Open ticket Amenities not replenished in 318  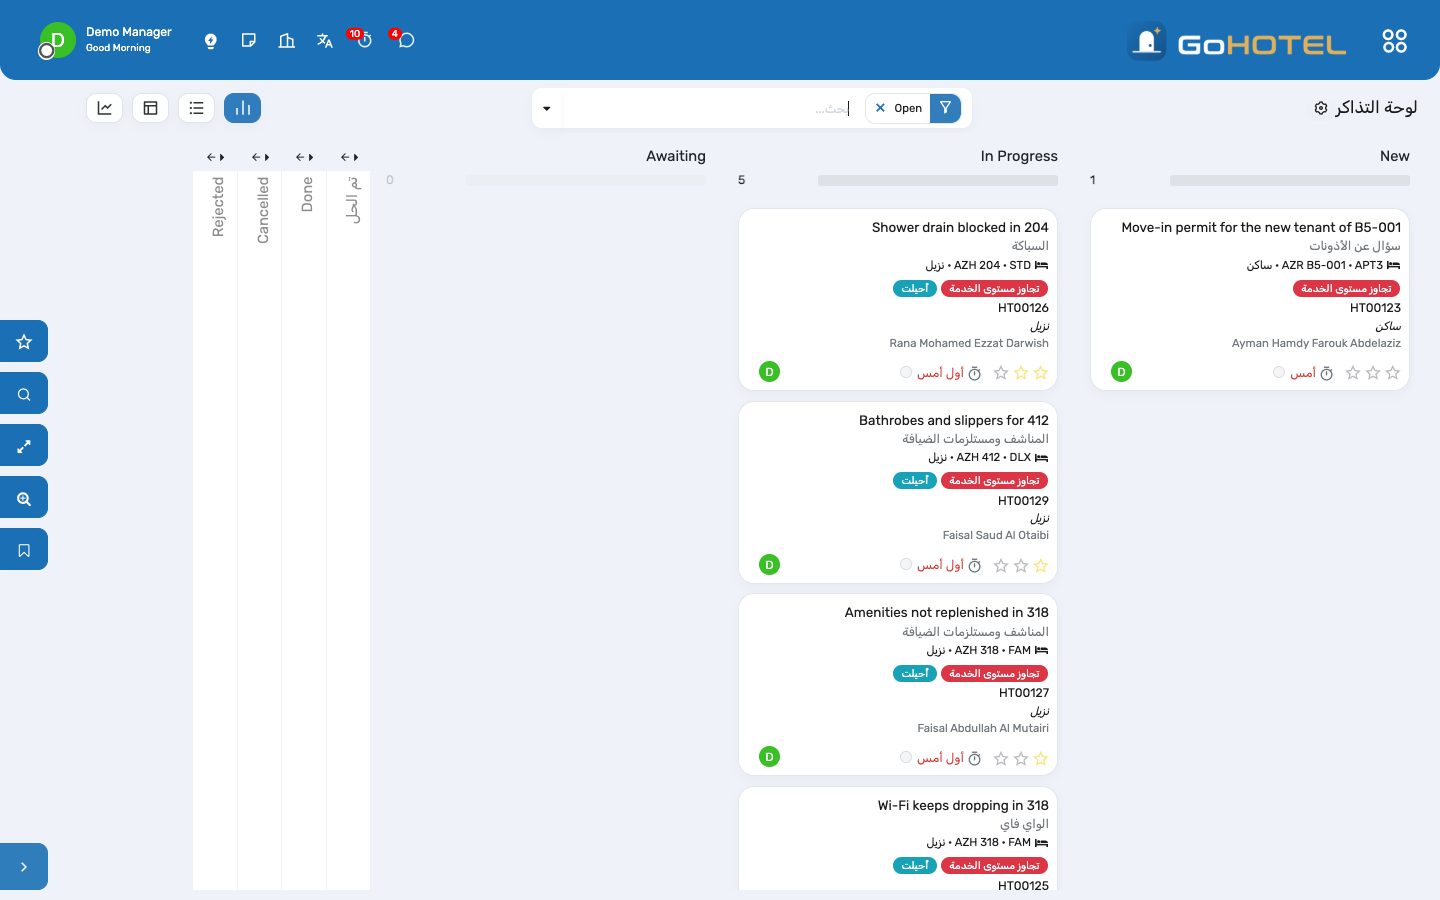click(946, 613)
